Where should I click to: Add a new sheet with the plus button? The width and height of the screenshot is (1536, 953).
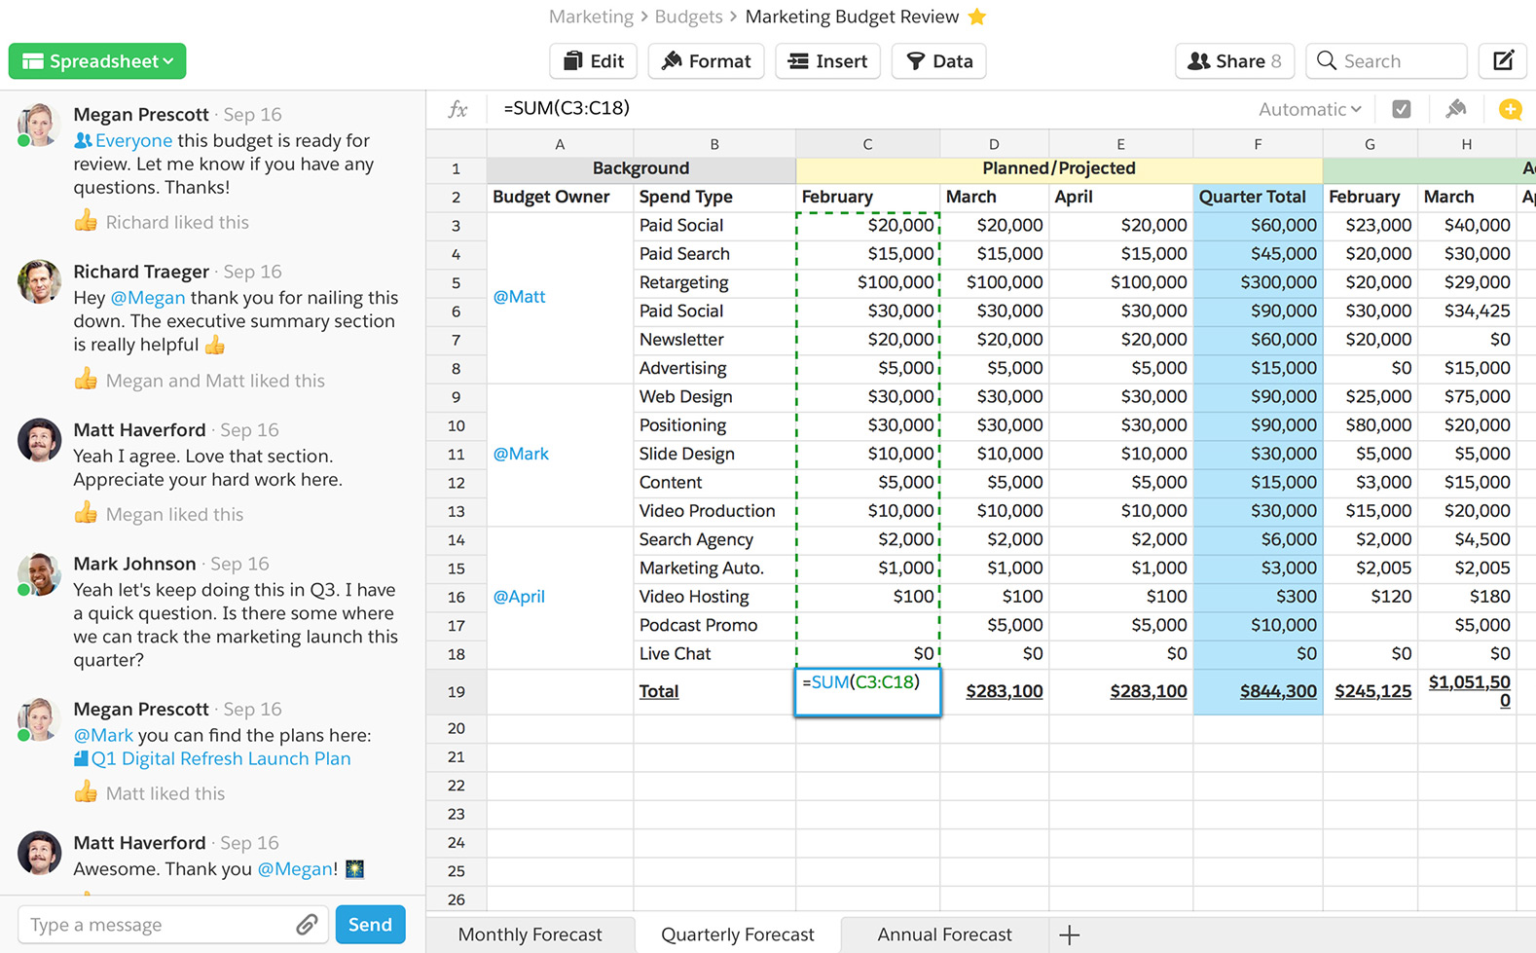(x=1069, y=934)
